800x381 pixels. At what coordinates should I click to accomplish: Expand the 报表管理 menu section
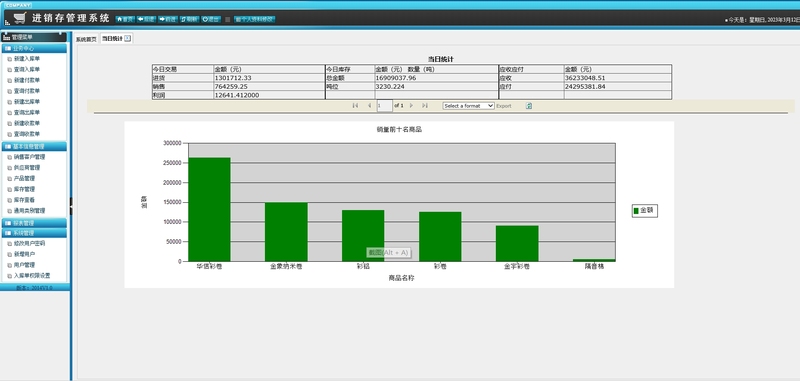click(x=34, y=223)
